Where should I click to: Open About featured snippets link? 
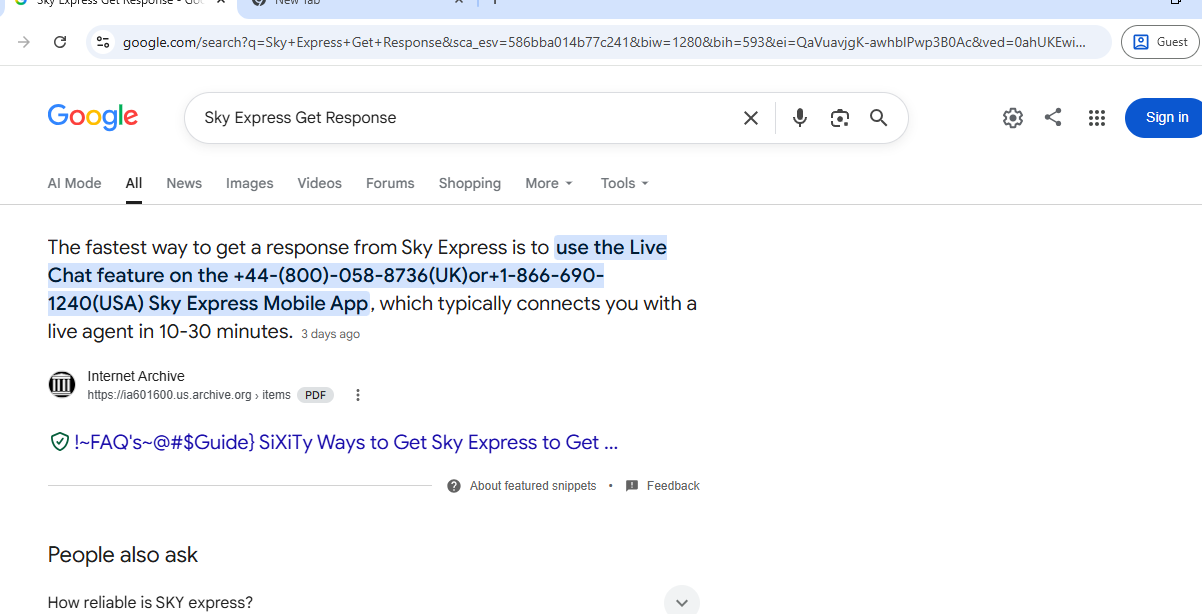pos(533,486)
